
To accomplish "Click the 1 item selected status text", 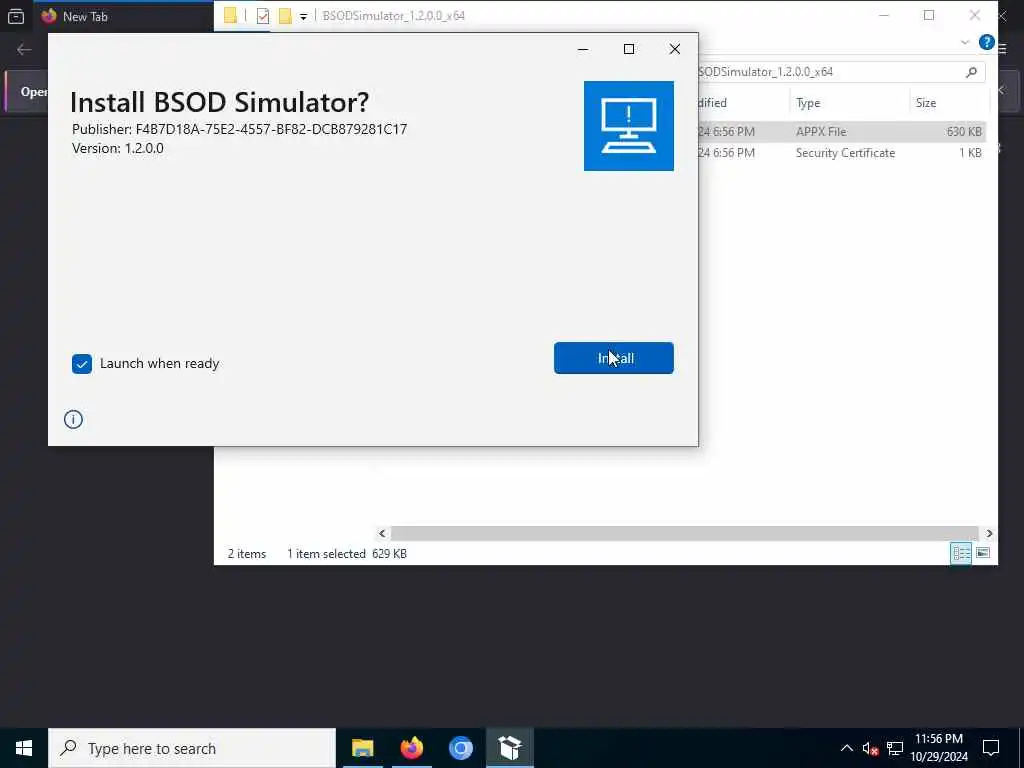I will (327, 554).
